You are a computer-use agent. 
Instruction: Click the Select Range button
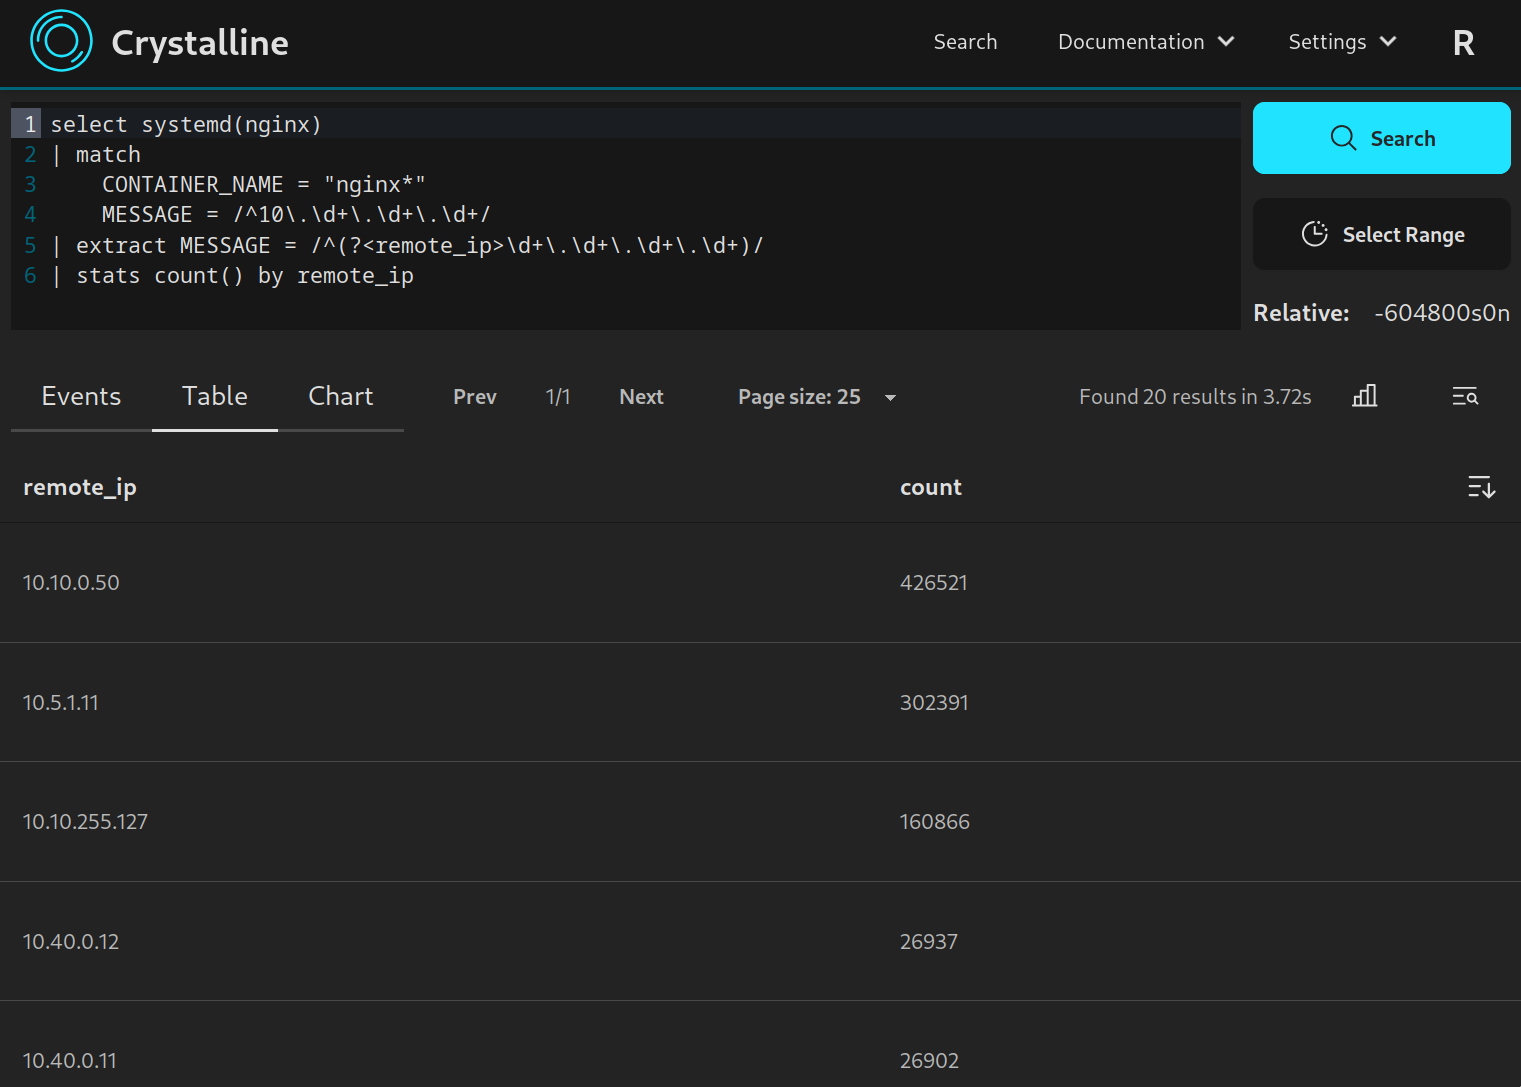point(1381,234)
